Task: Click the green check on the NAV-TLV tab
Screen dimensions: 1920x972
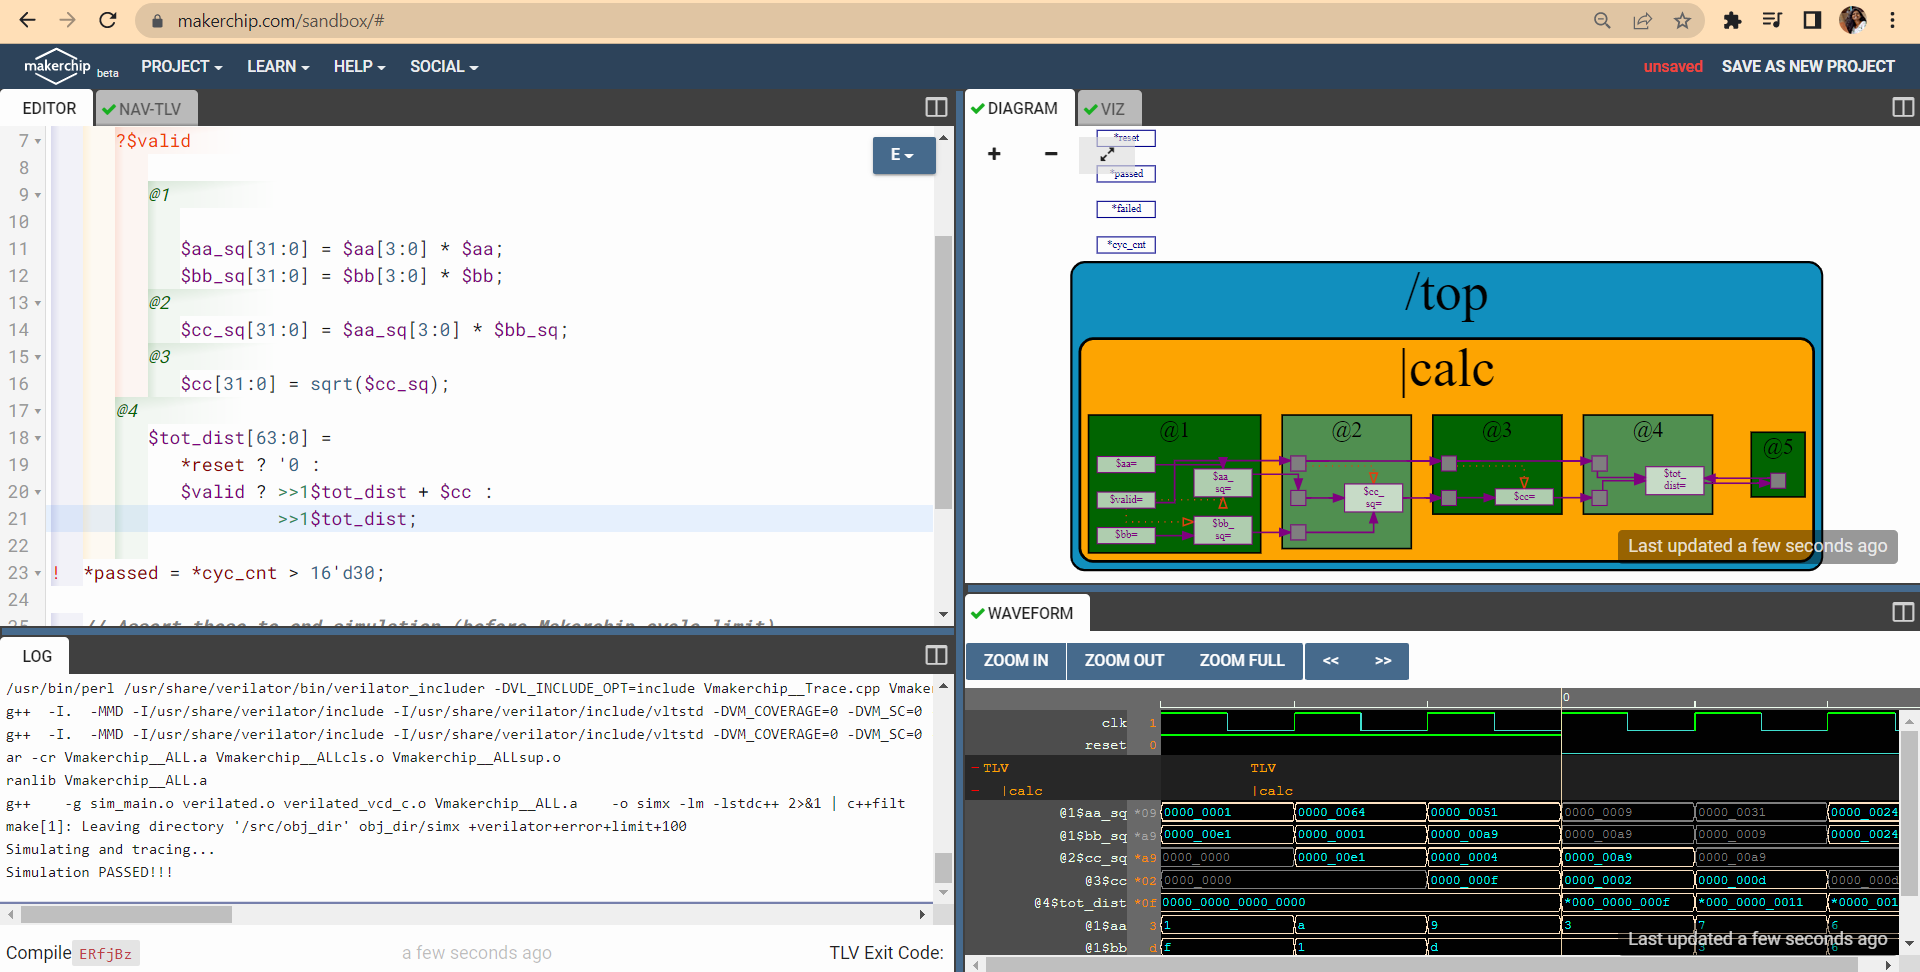Action: point(107,108)
